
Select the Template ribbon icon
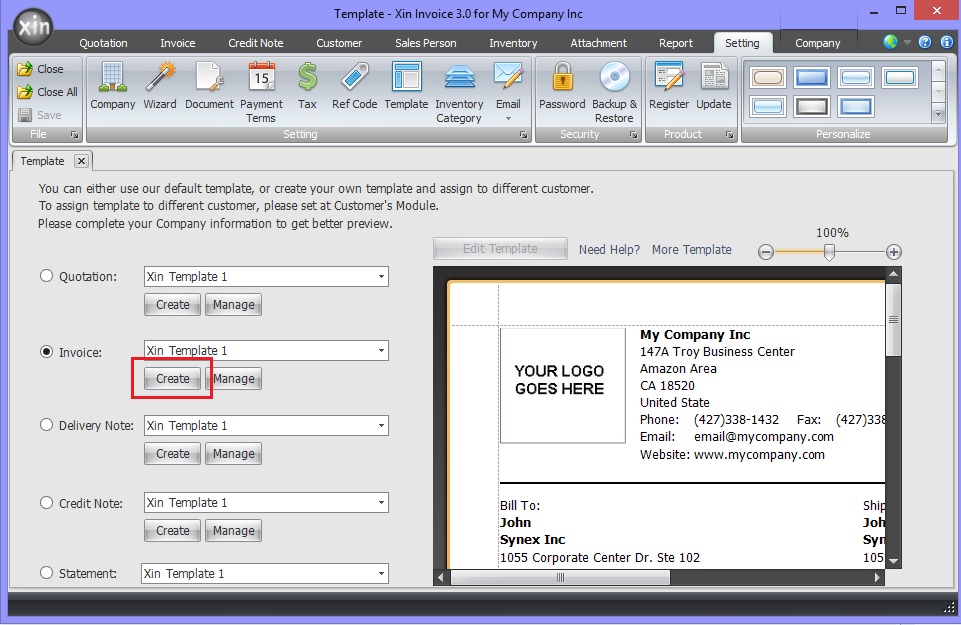click(406, 85)
